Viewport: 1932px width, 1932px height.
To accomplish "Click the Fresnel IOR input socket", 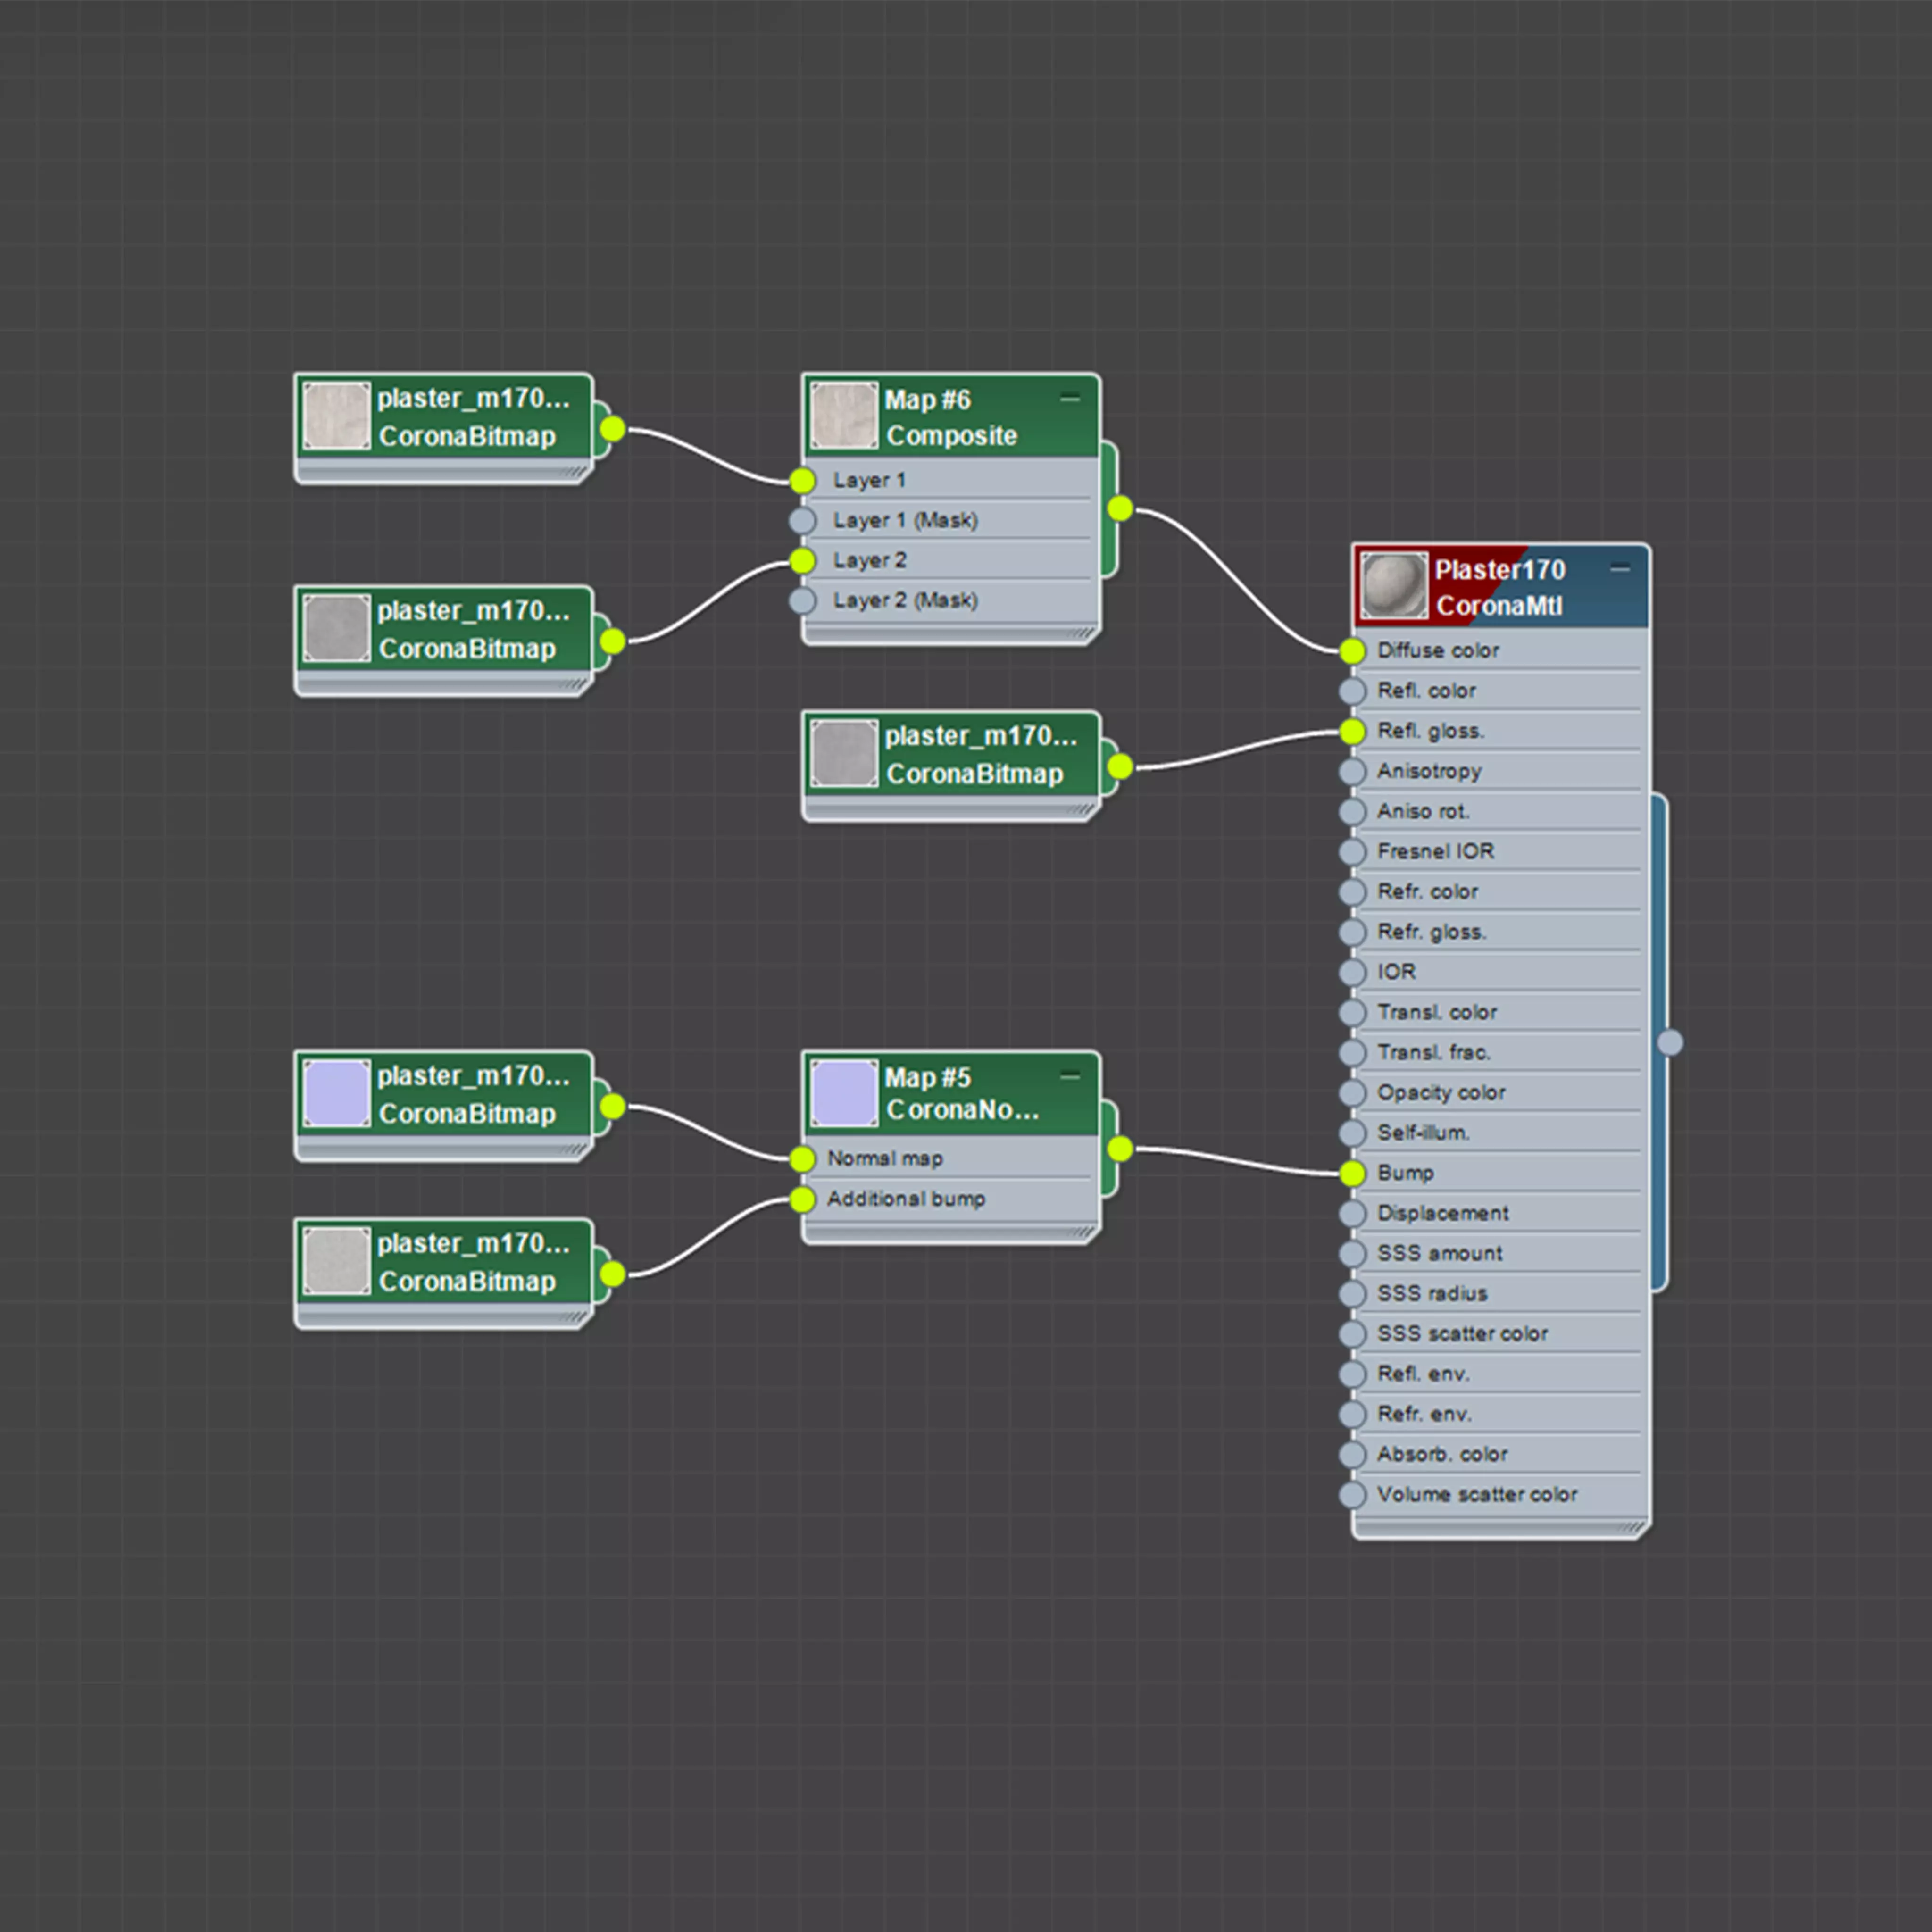I will pyautogui.click(x=1352, y=852).
